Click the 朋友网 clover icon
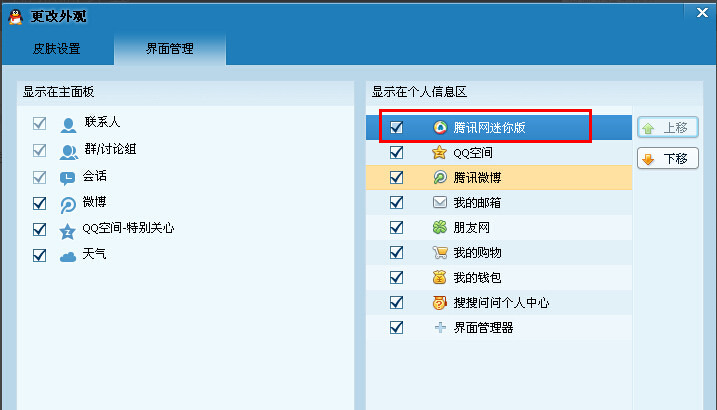 pyautogui.click(x=439, y=228)
